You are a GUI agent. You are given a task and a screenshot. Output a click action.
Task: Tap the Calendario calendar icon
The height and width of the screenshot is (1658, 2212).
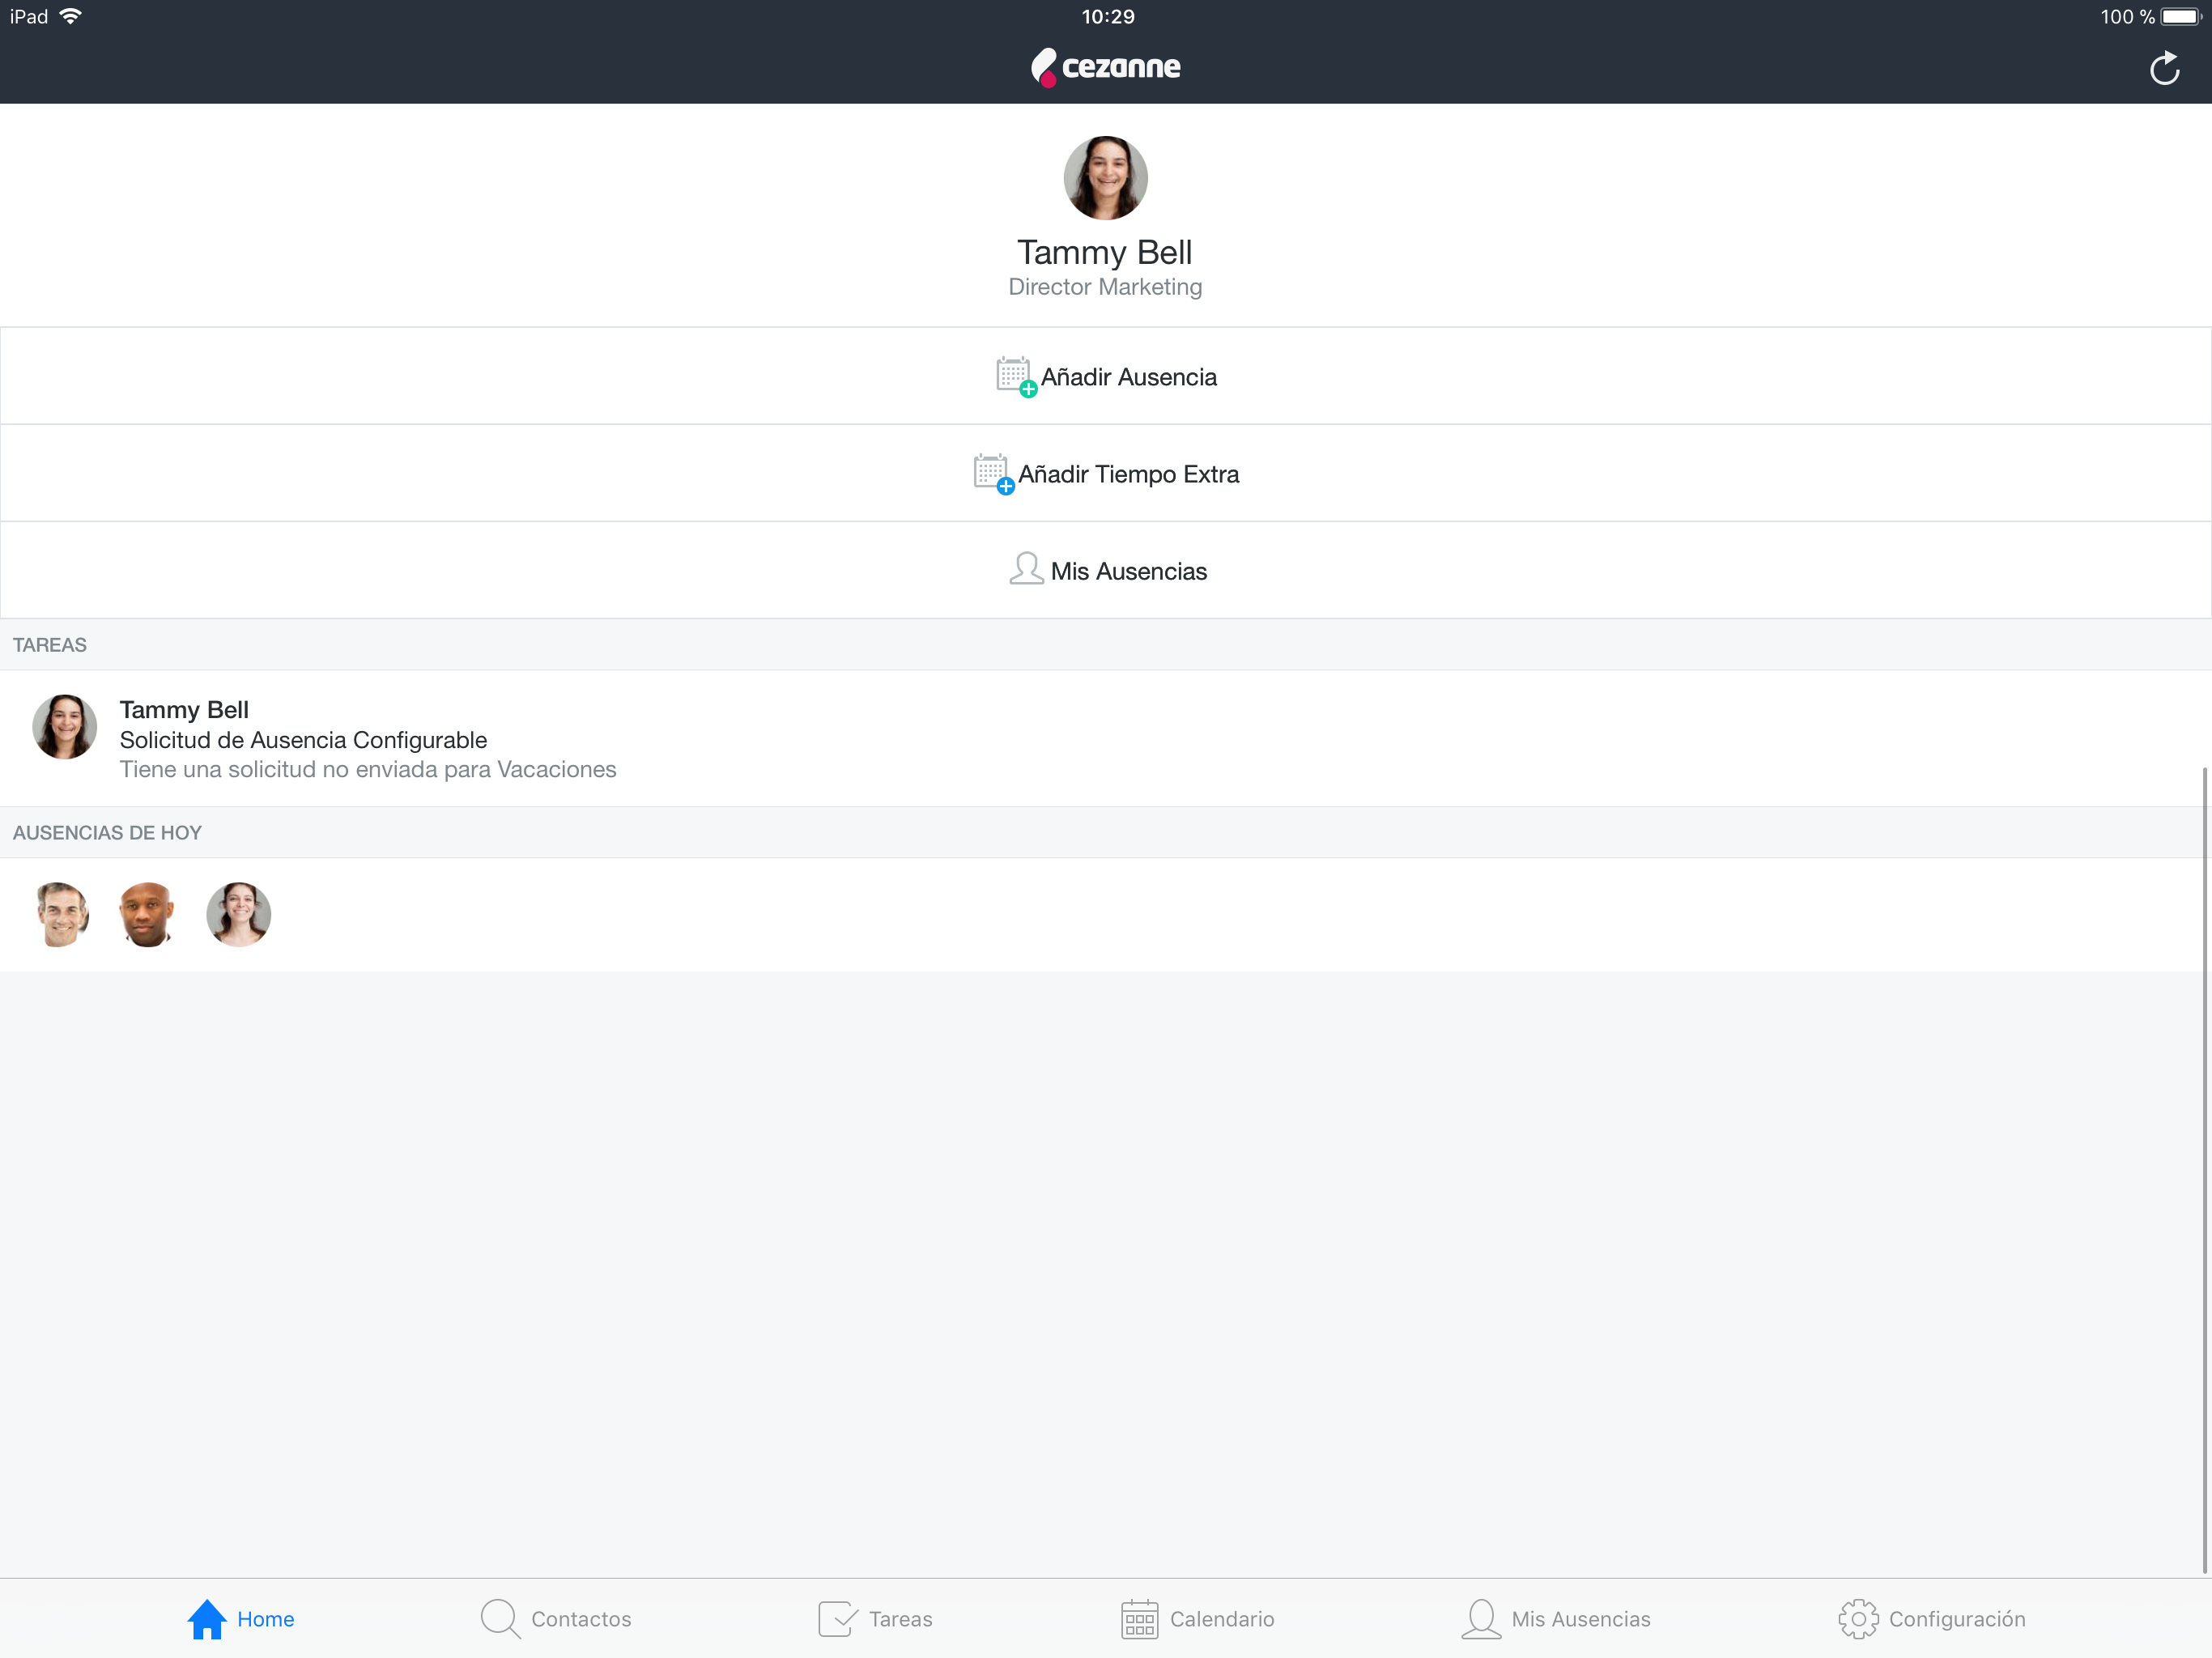point(1139,1619)
